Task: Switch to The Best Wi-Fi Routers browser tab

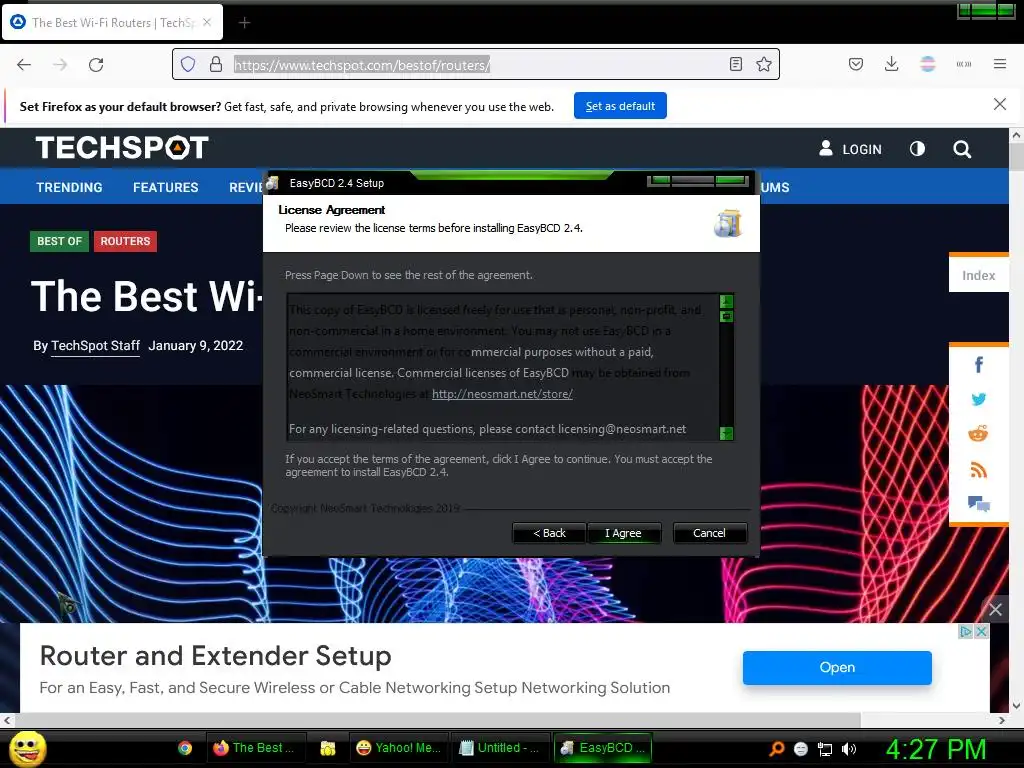Action: pyautogui.click(x=112, y=22)
